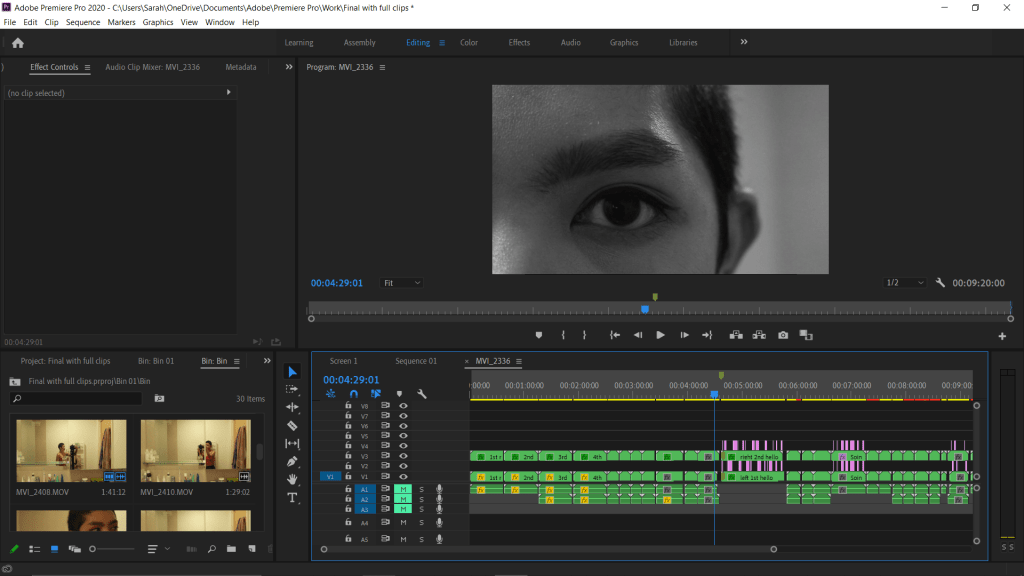Switch to the Color workspace tab
1024x576 pixels.
click(x=469, y=43)
